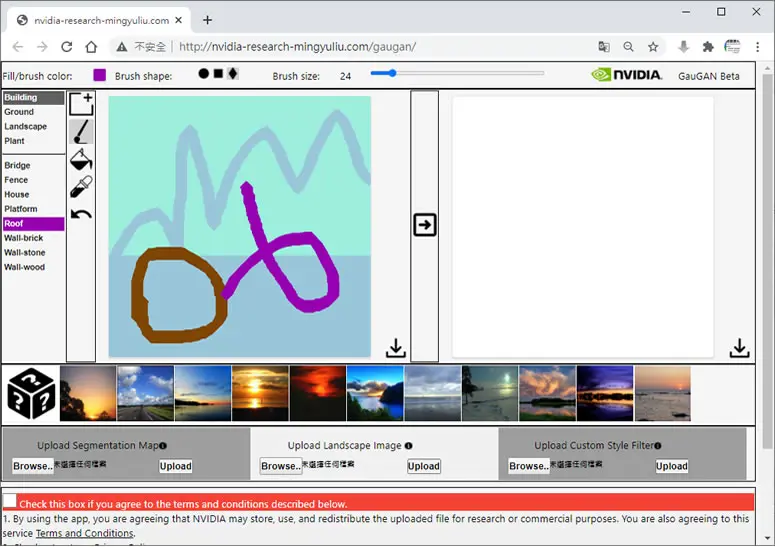
Task: Select the circle brush shape
Action: coord(203,74)
